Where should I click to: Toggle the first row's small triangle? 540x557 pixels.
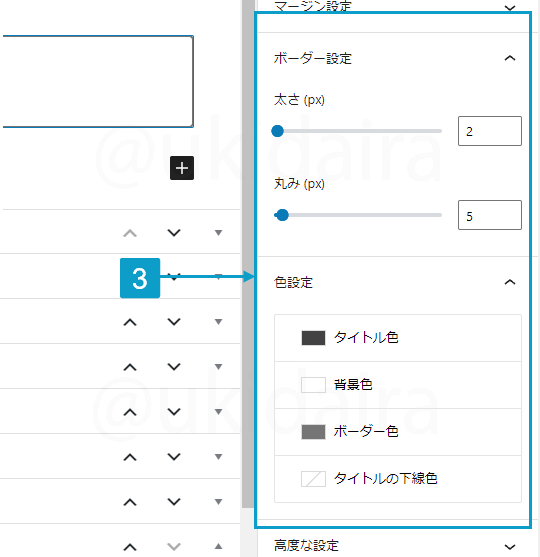coord(218,233)
